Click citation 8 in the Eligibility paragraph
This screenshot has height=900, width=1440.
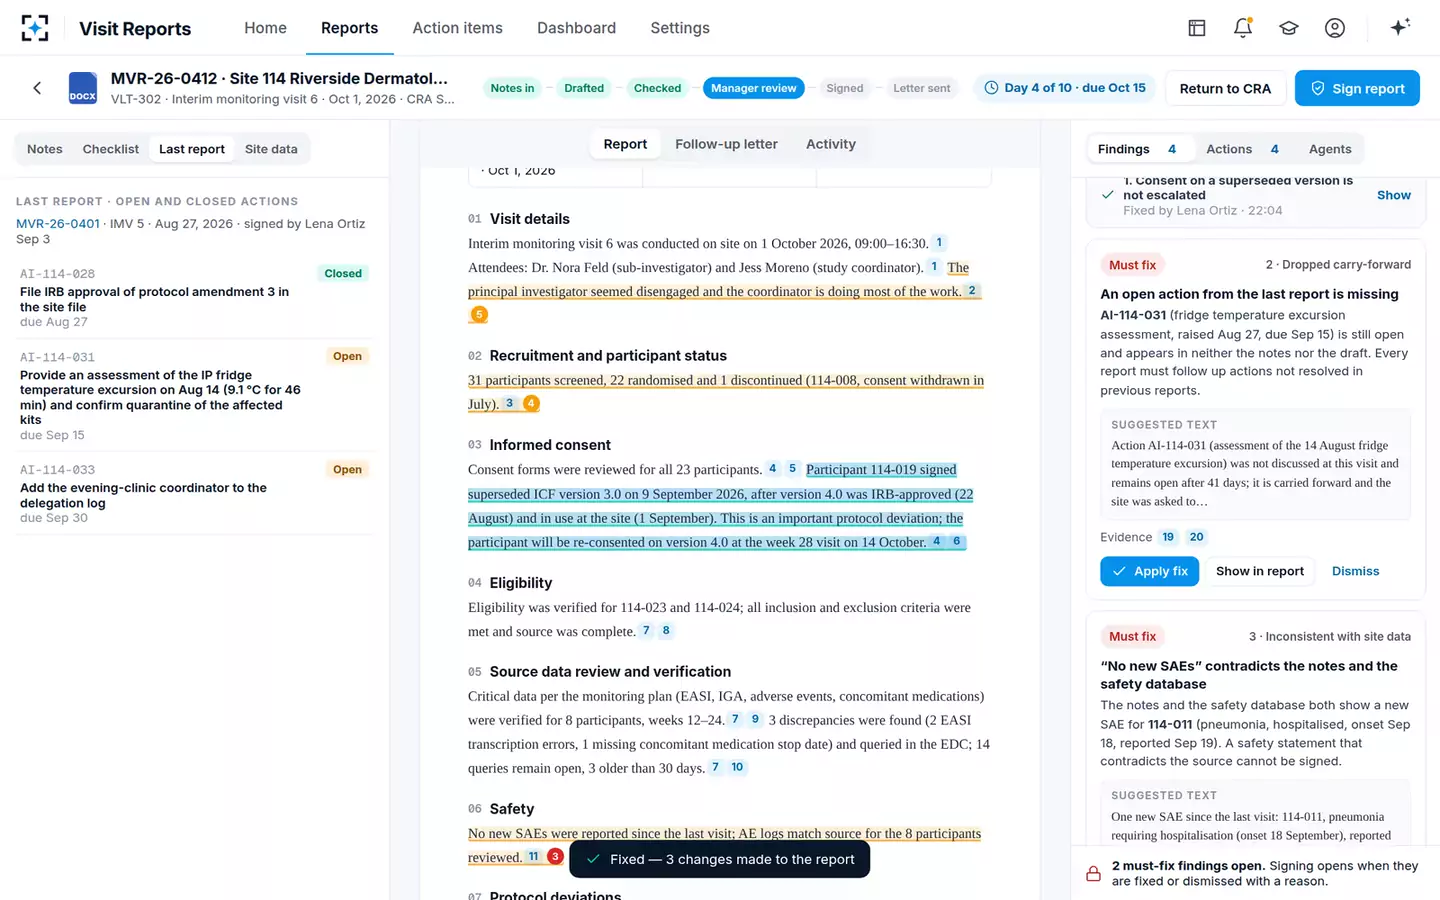(666, 631)
